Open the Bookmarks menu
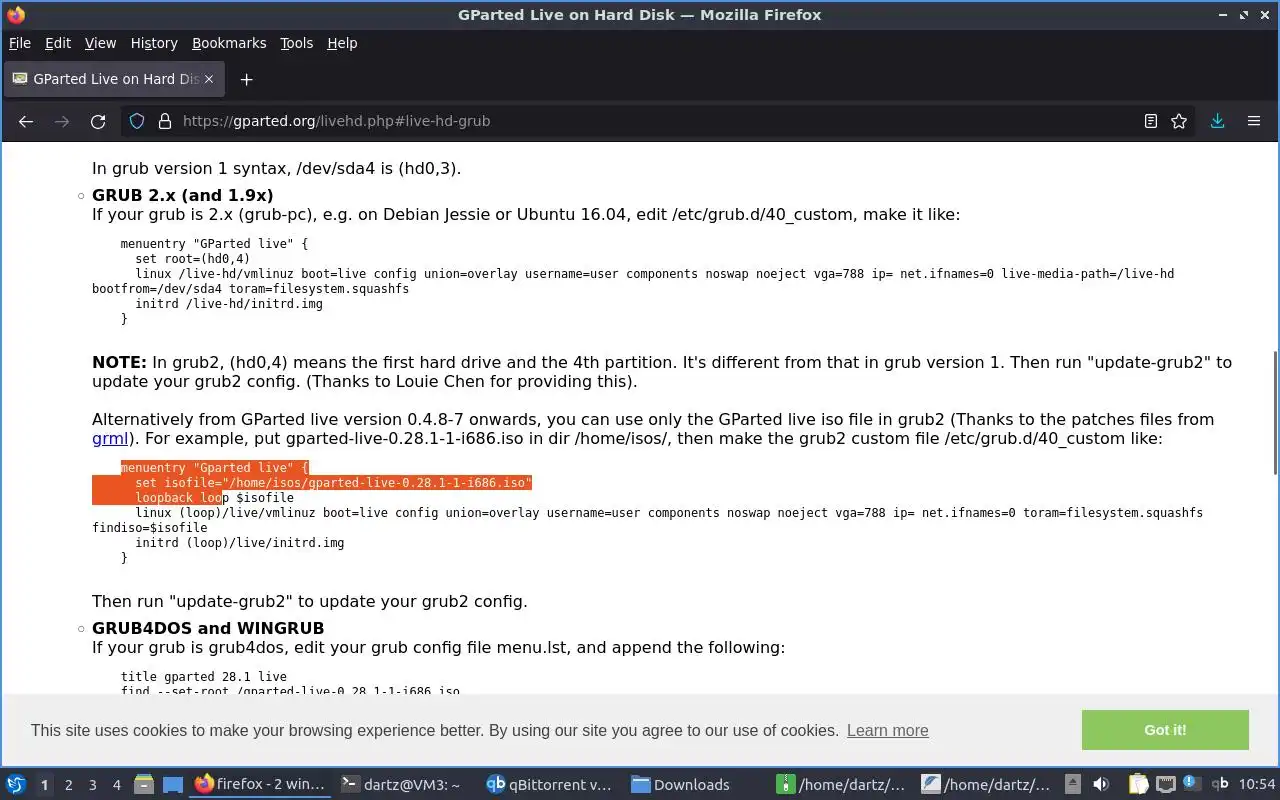 point(229,43)
